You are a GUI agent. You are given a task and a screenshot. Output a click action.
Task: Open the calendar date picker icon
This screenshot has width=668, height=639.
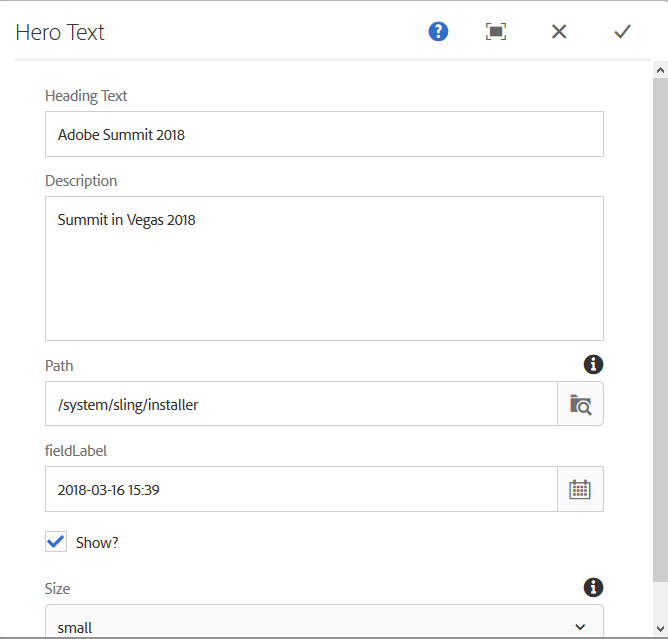(x=580, y=489)
